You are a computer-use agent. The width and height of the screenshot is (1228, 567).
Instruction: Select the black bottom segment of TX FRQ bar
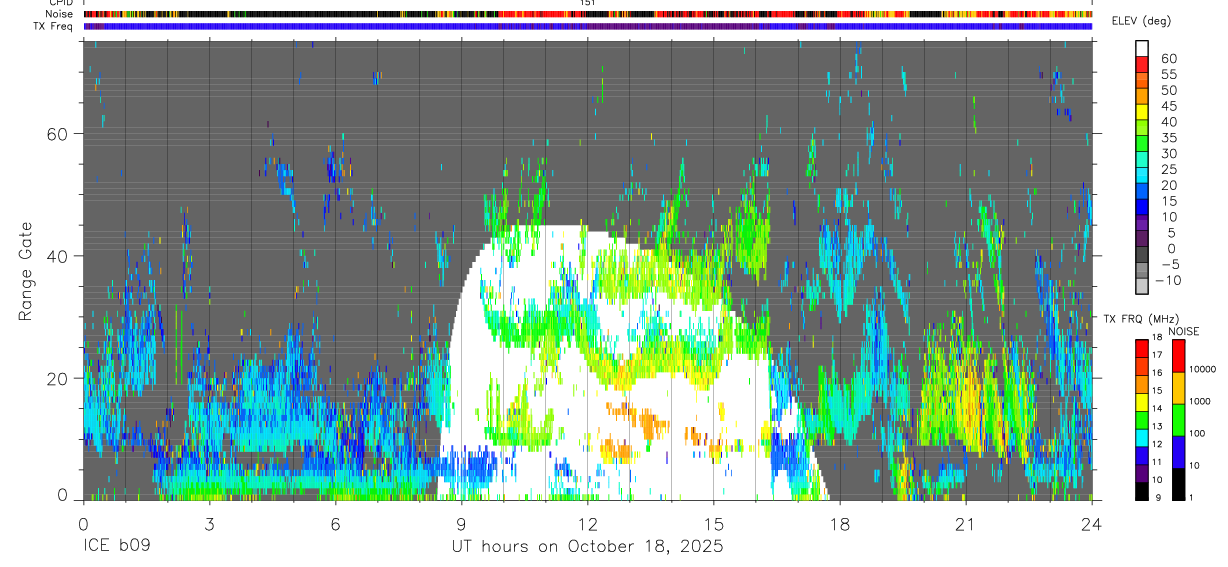(1142, 491)
